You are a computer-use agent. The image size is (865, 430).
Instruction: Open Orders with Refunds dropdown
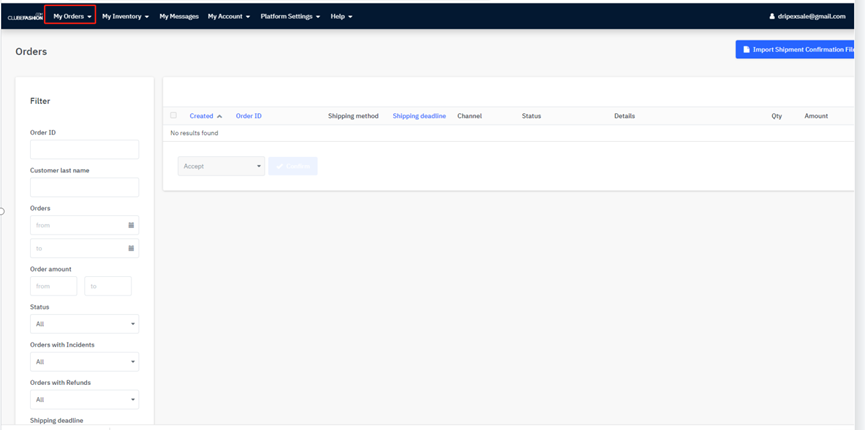coord(84,400)
